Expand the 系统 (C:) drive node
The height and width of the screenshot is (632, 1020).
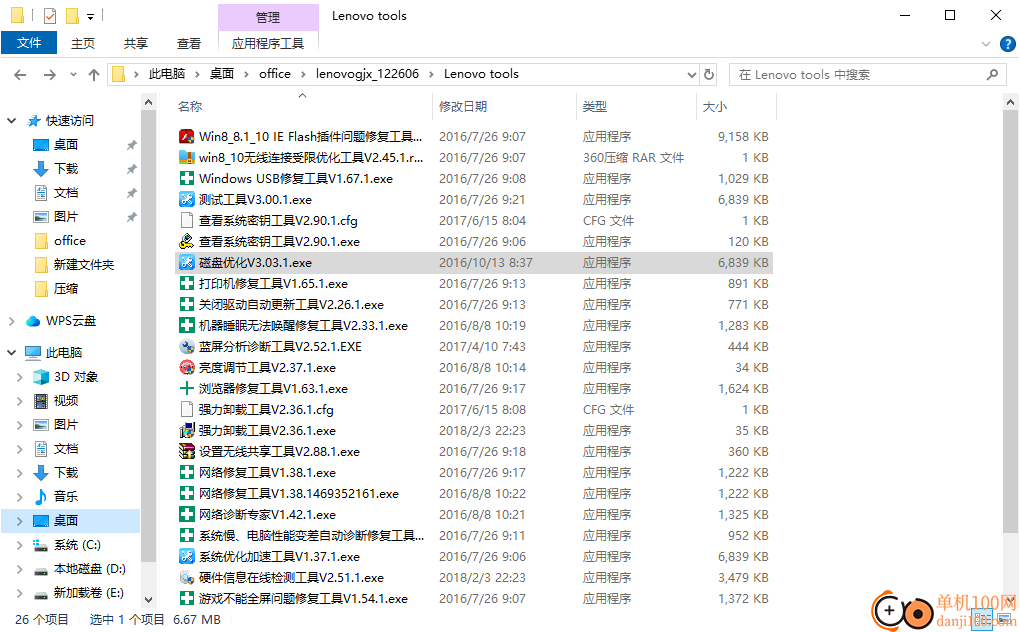20,545
